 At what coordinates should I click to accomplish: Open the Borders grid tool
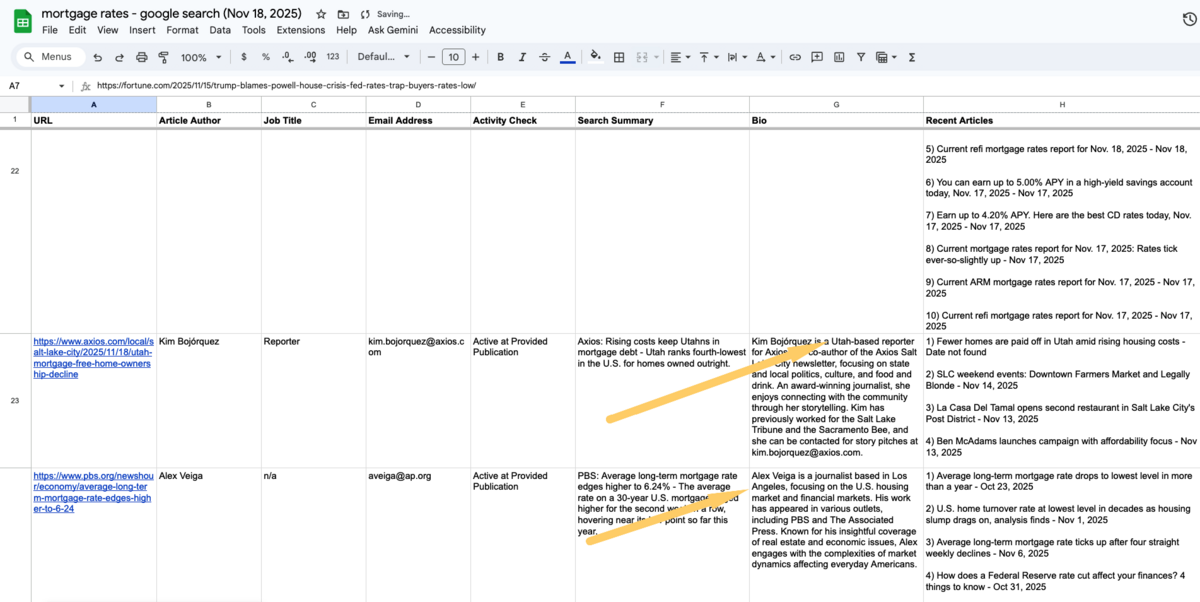[619, 57]
